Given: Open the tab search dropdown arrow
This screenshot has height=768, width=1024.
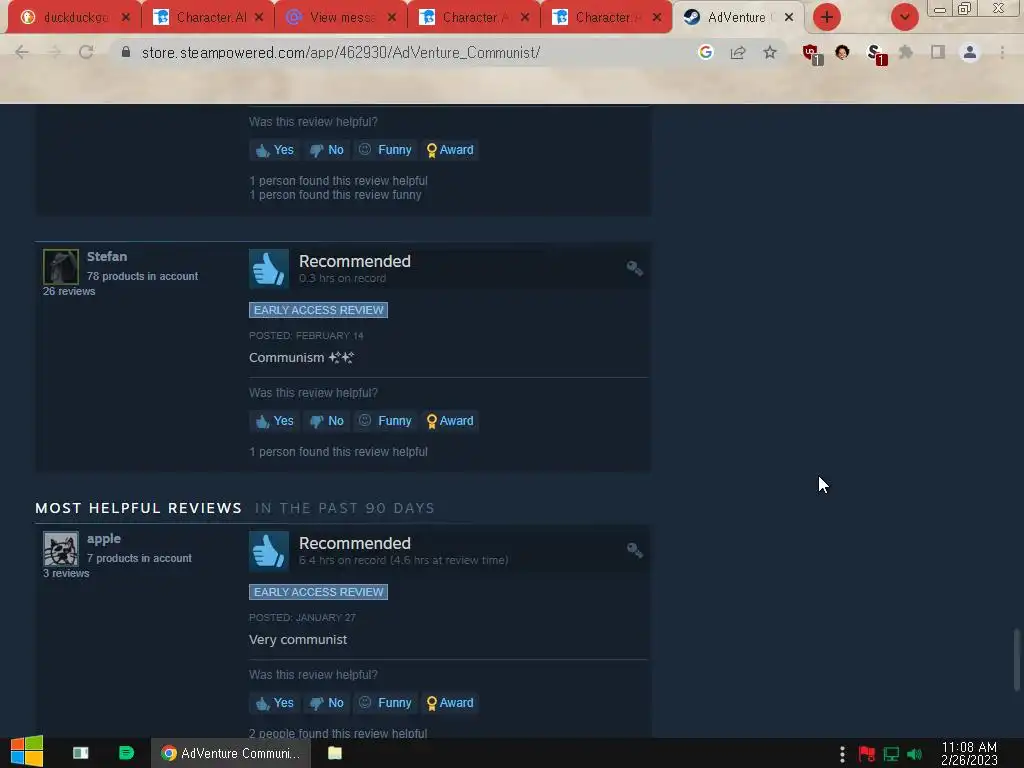Looking at the screenshot, I should pyautogui.click(x=904, y=18).
